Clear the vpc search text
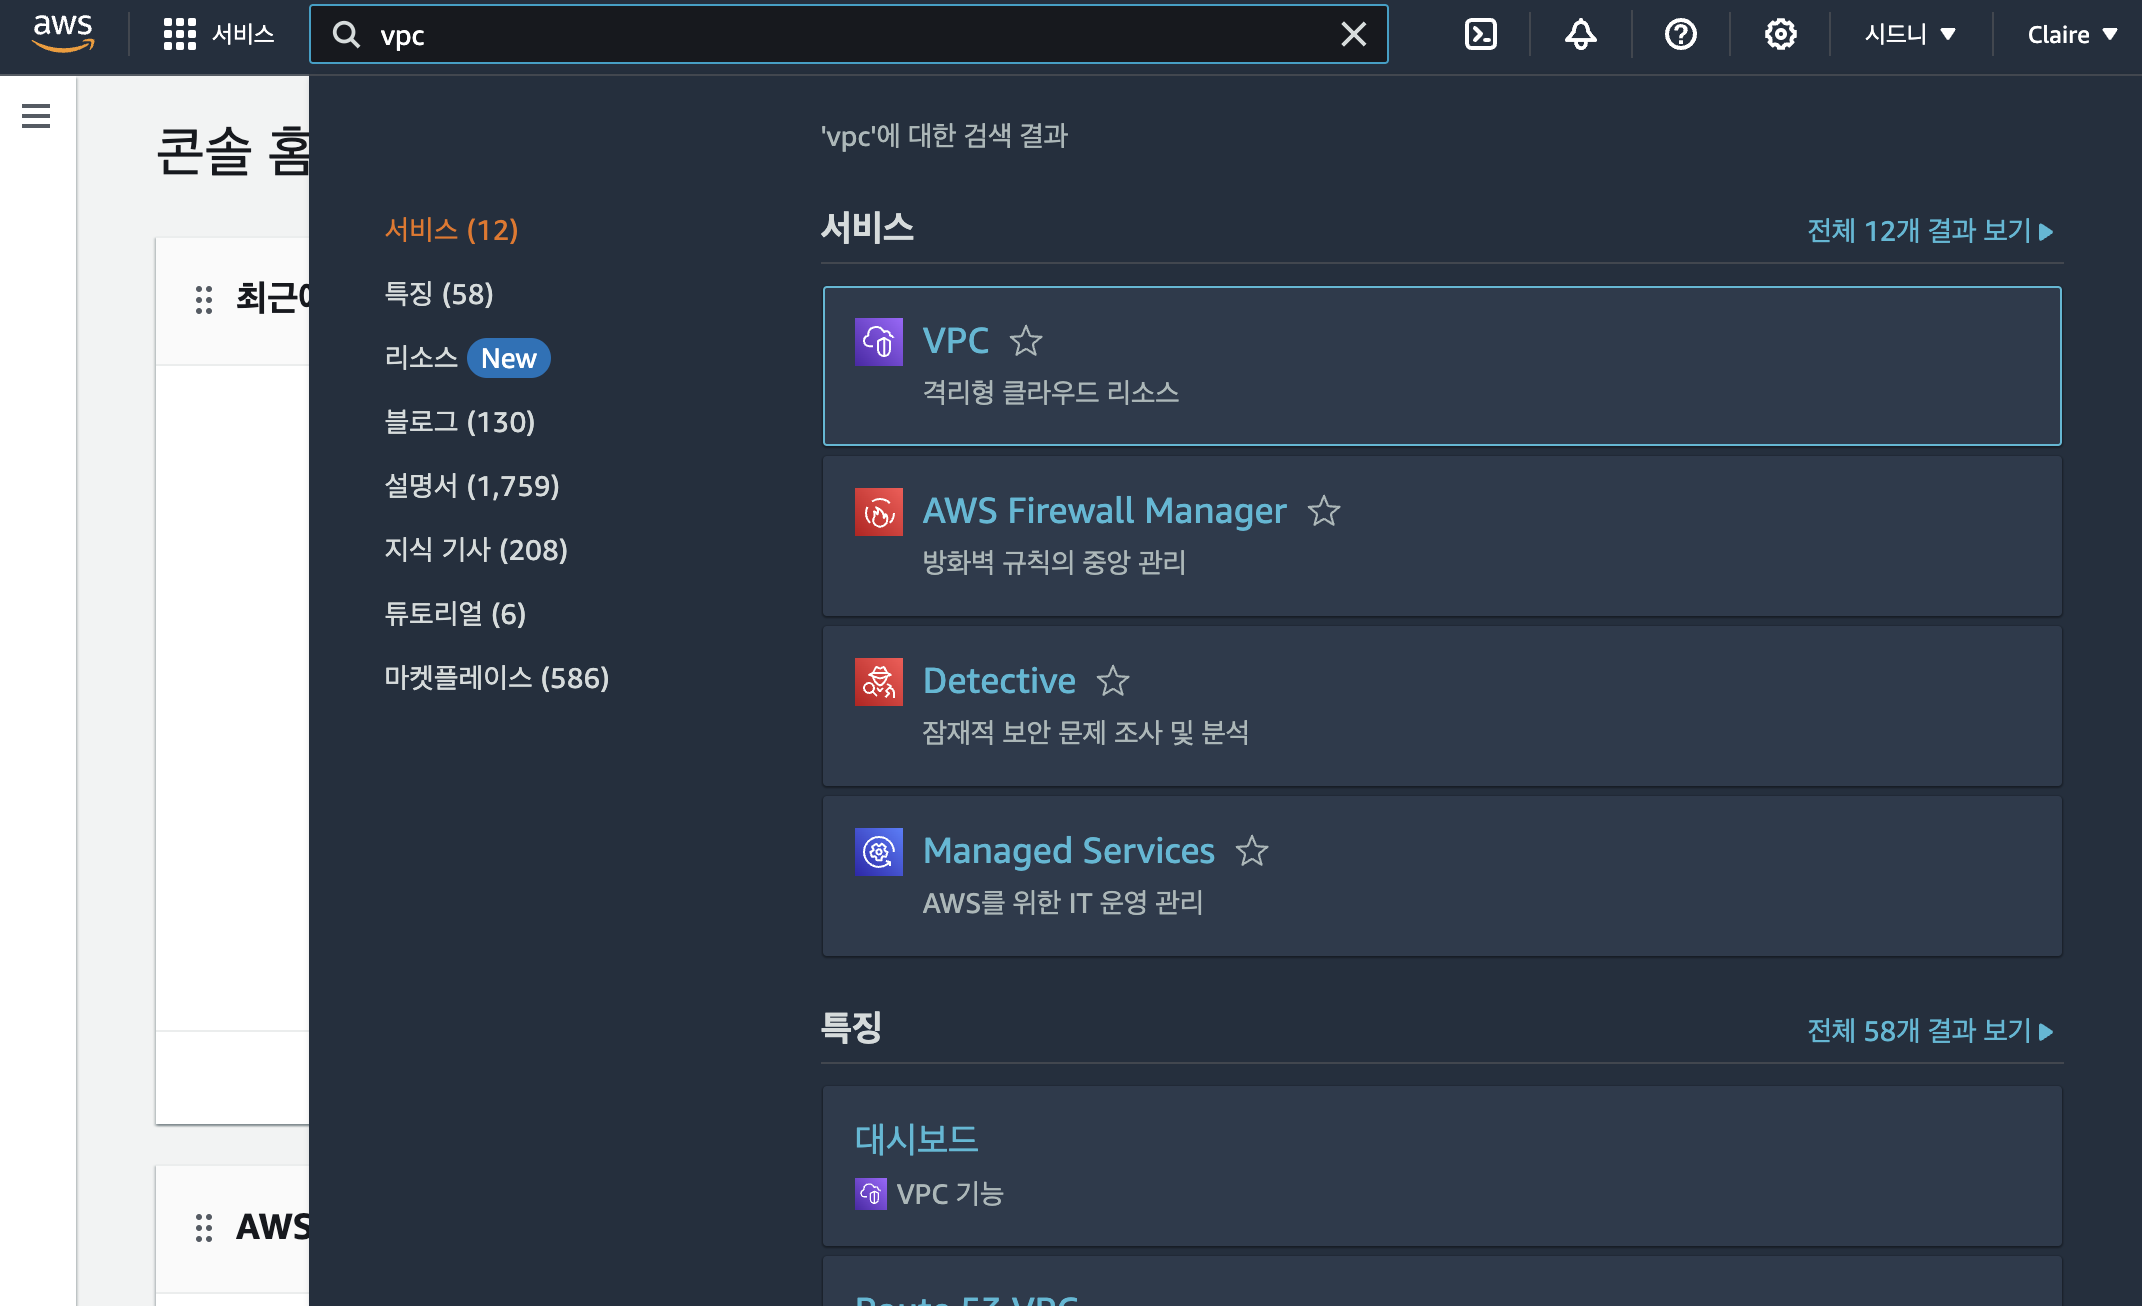Viewport: 2142px width, 1306px height. [x=1354, y=35]
